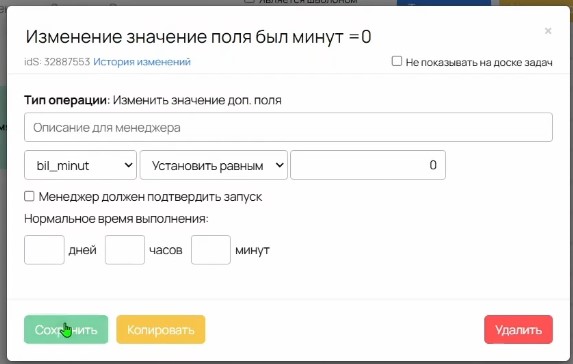Image resolution: width=573 pixels, height=364 pixels.
Task: Enable Не показывать на доске задач checkbox
Action: (x=396, y=61)
